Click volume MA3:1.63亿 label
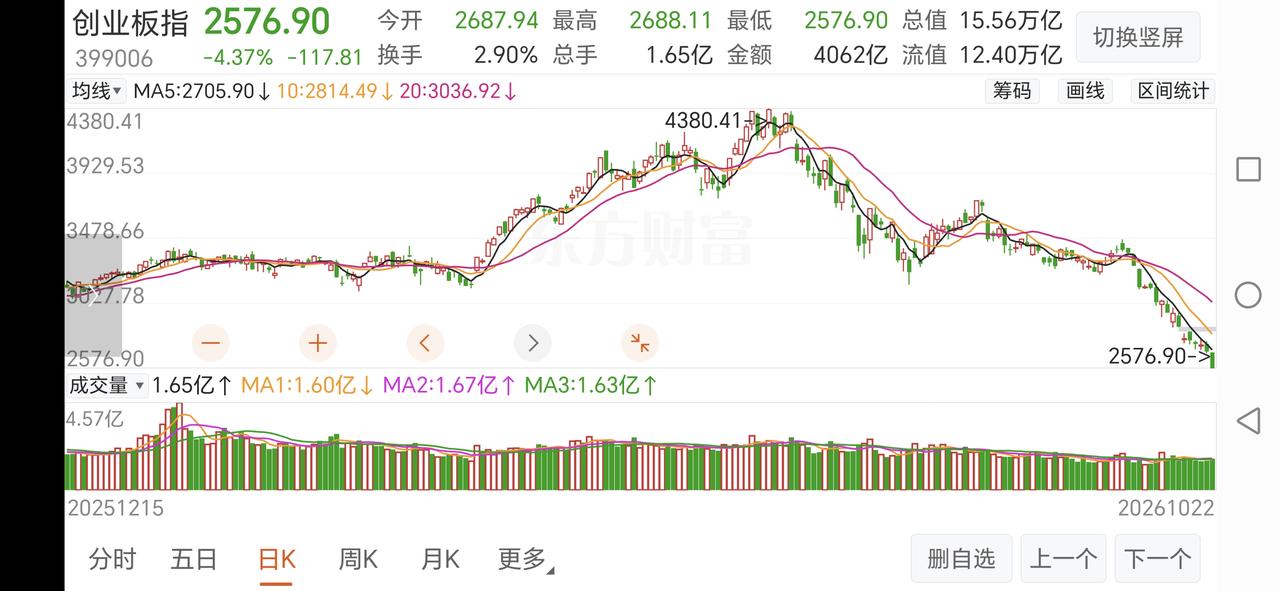1280x591 pixels. pyautogui.click(x=591, y=385)
